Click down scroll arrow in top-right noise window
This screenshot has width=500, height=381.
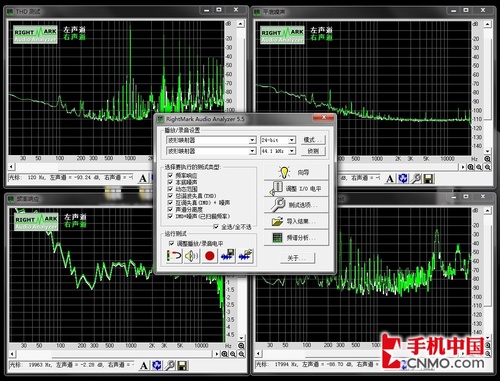pyautogui.click(x=488, y=151)
